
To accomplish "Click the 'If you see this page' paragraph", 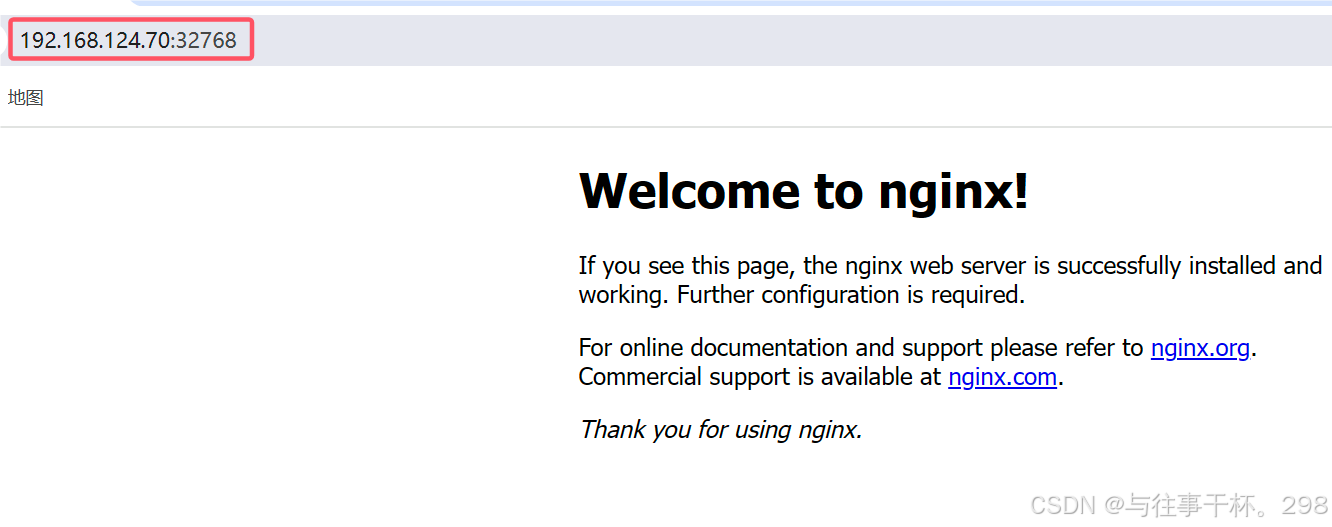I will click(950, 280).
